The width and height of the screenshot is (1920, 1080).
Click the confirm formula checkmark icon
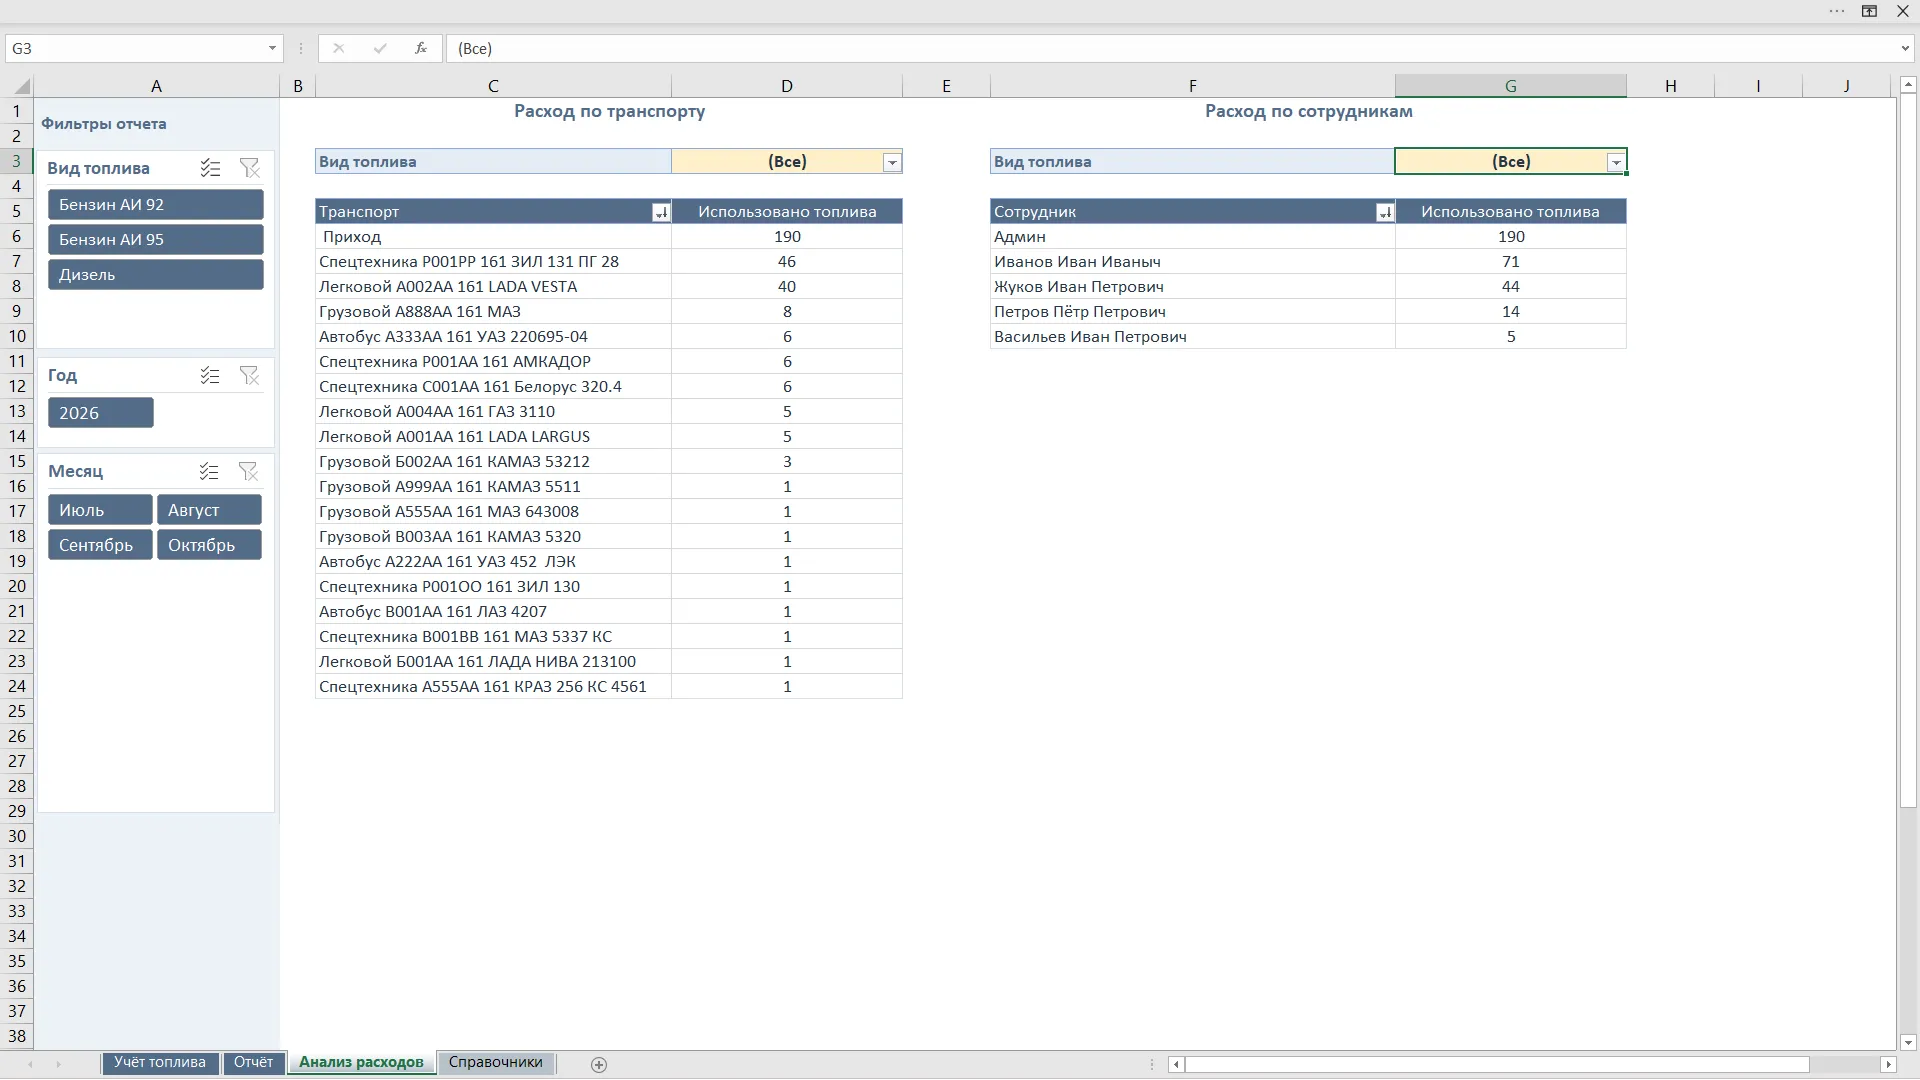pos(380,48)
